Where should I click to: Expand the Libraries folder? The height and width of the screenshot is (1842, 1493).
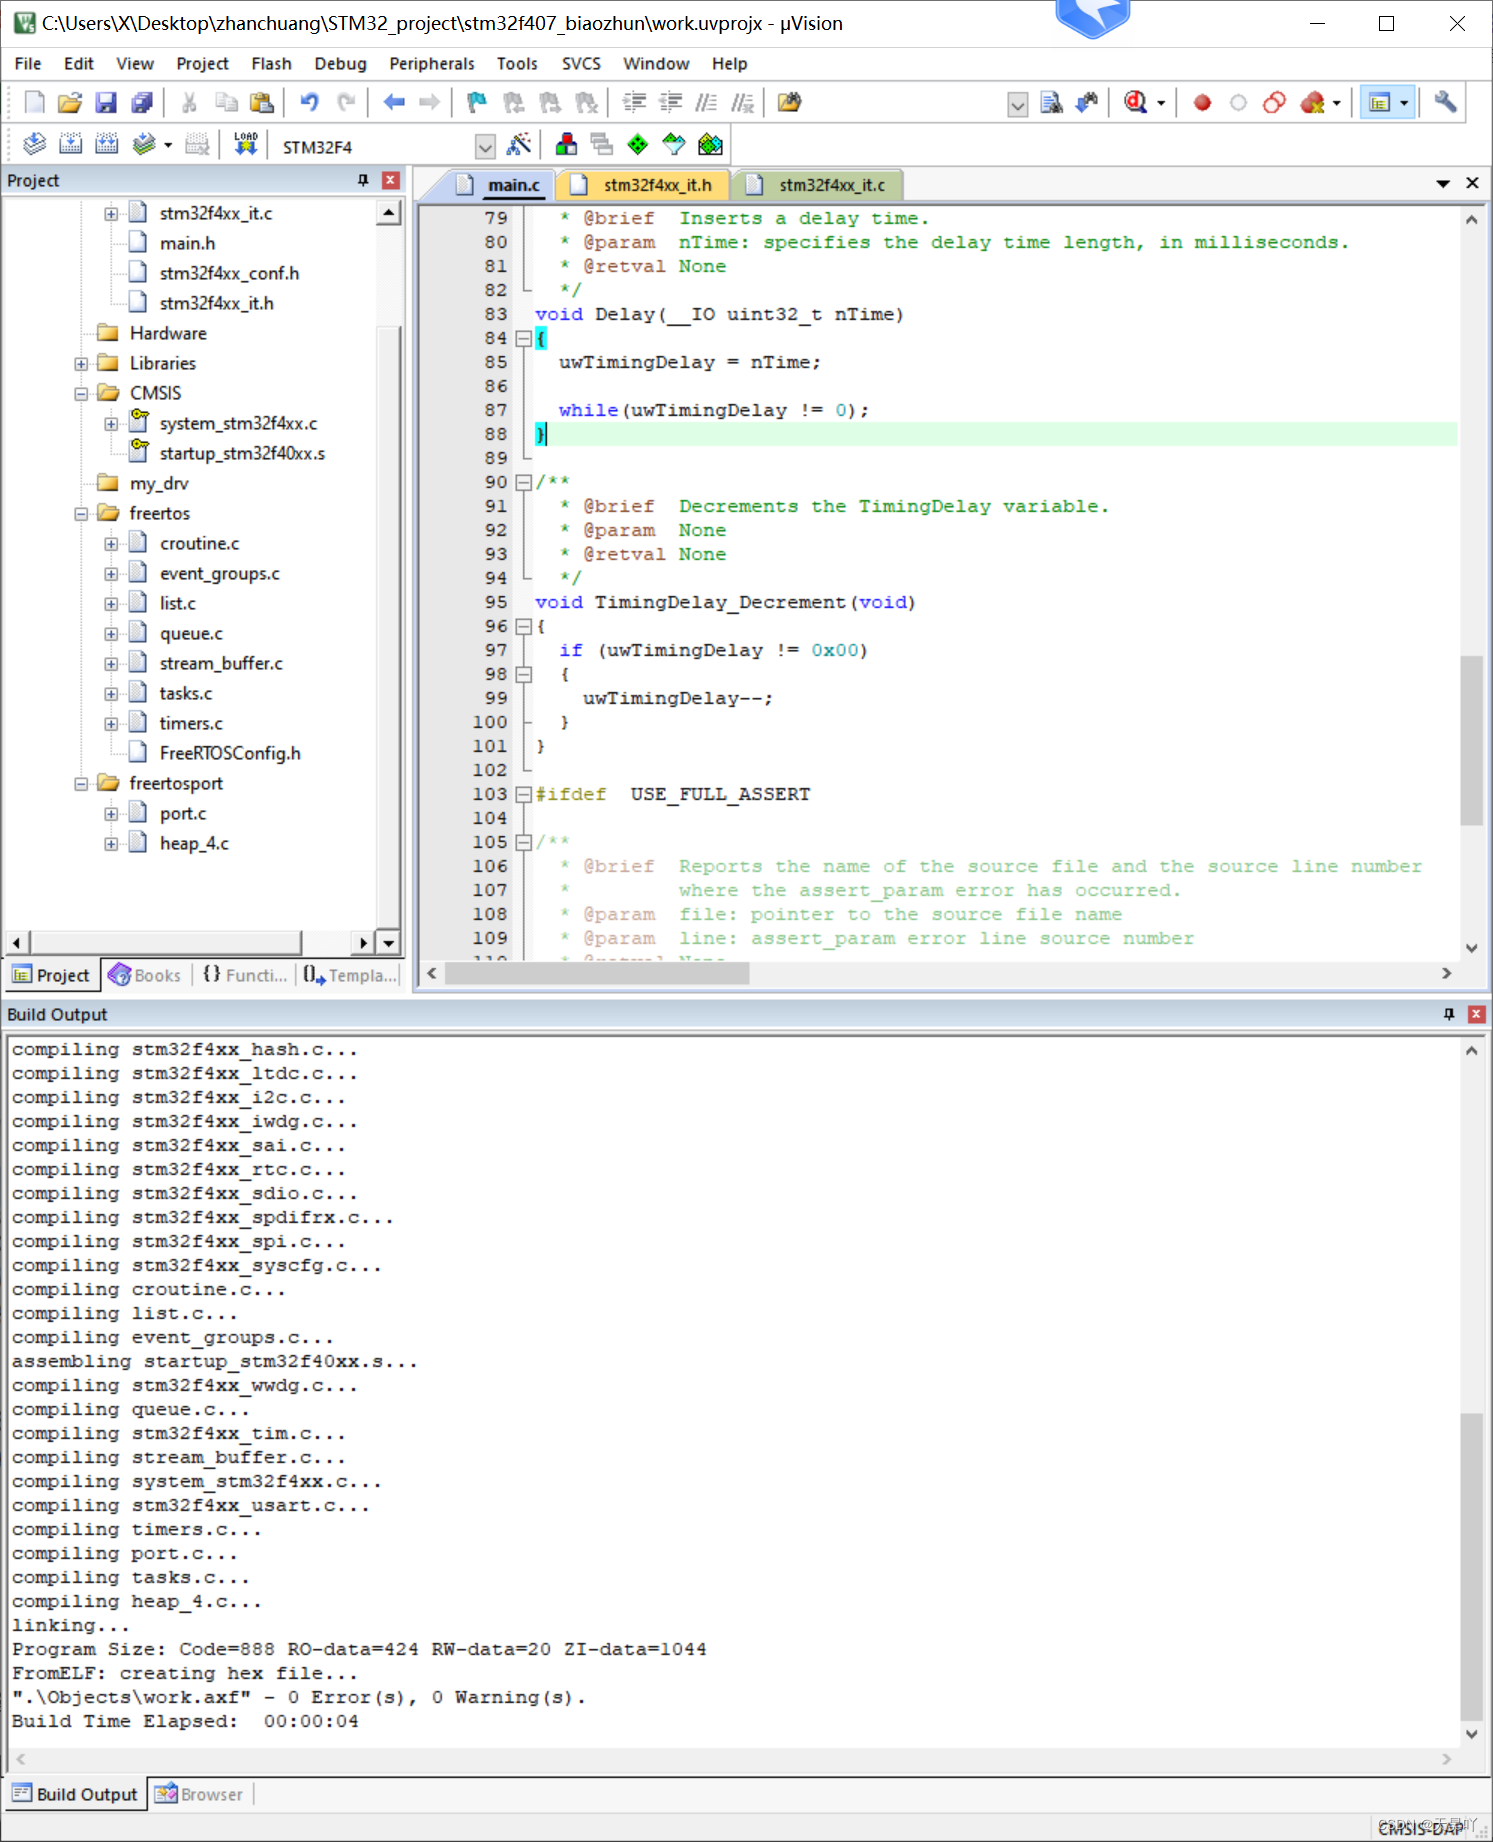81,364
